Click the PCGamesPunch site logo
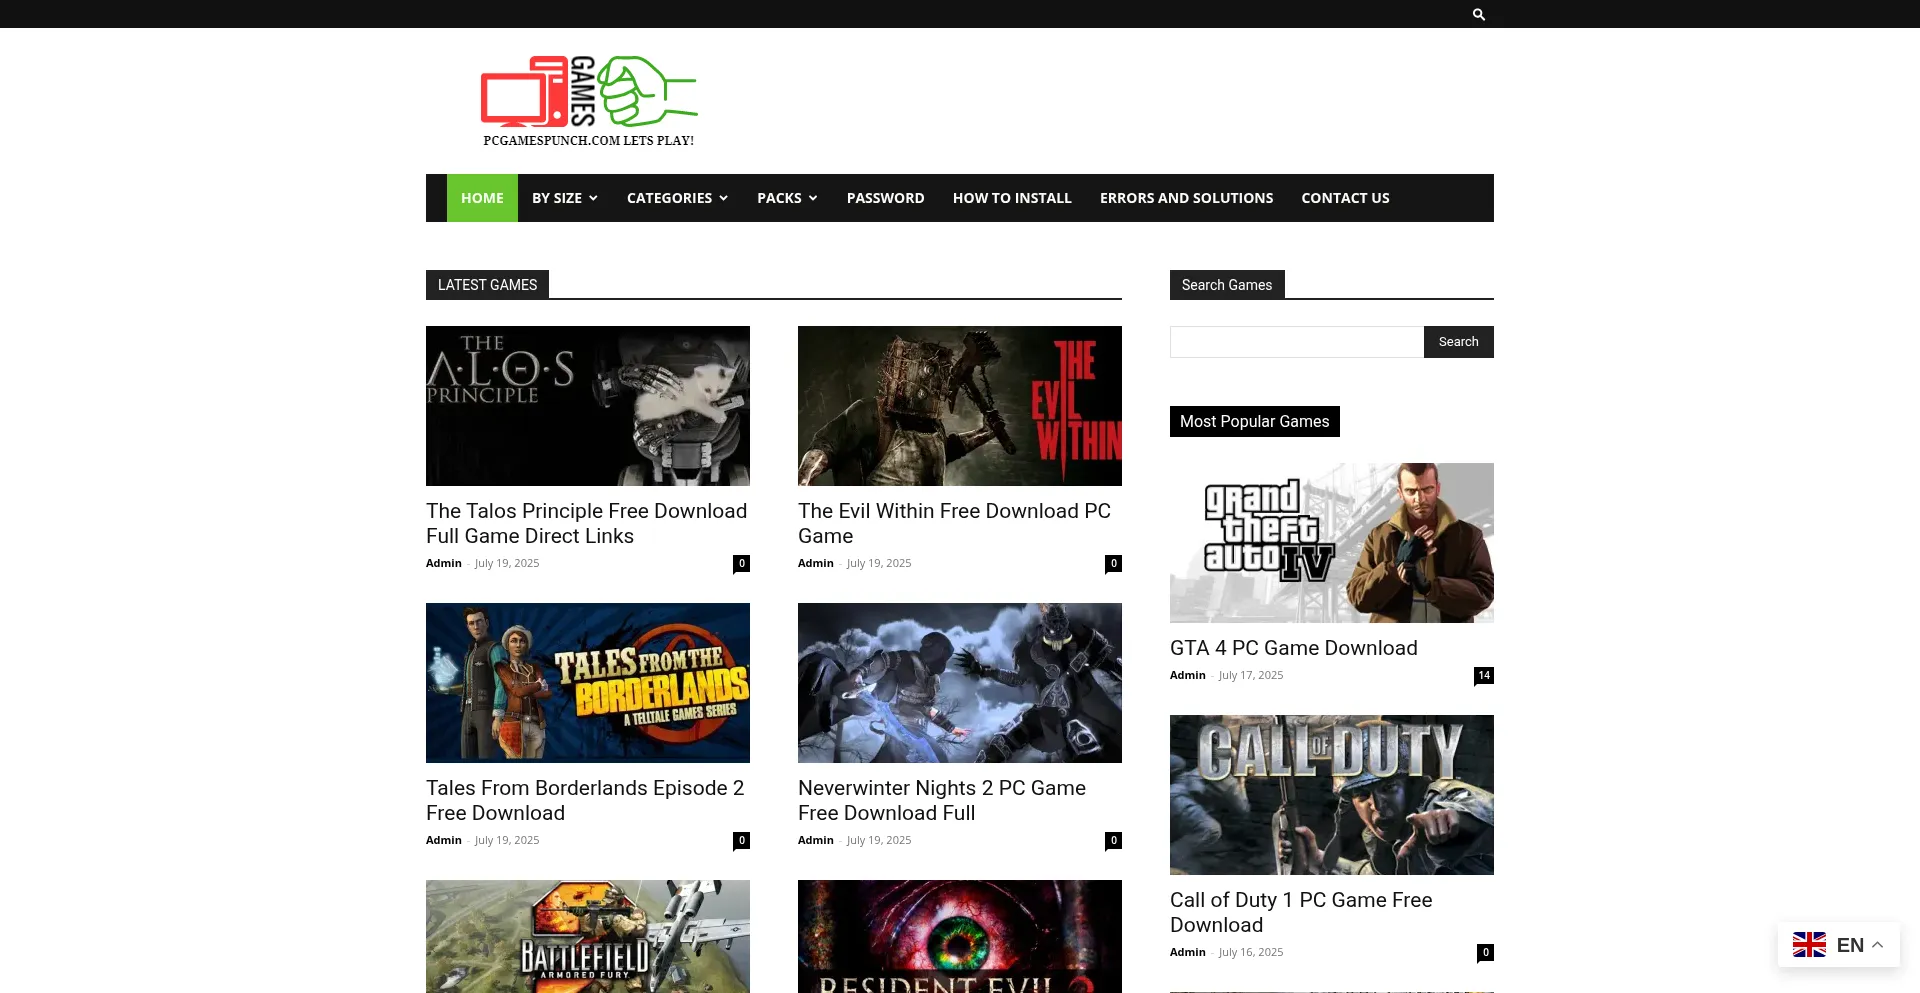1920x993 pixels. [x=588, y=101]
